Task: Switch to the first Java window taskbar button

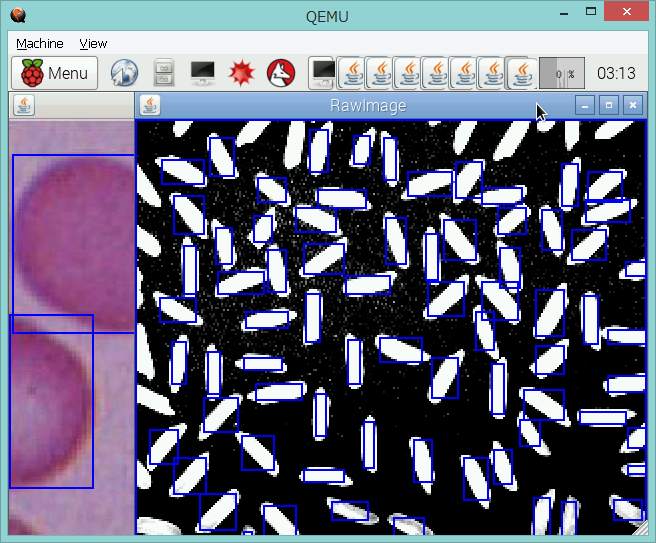Action: click(x=351, y=72)
